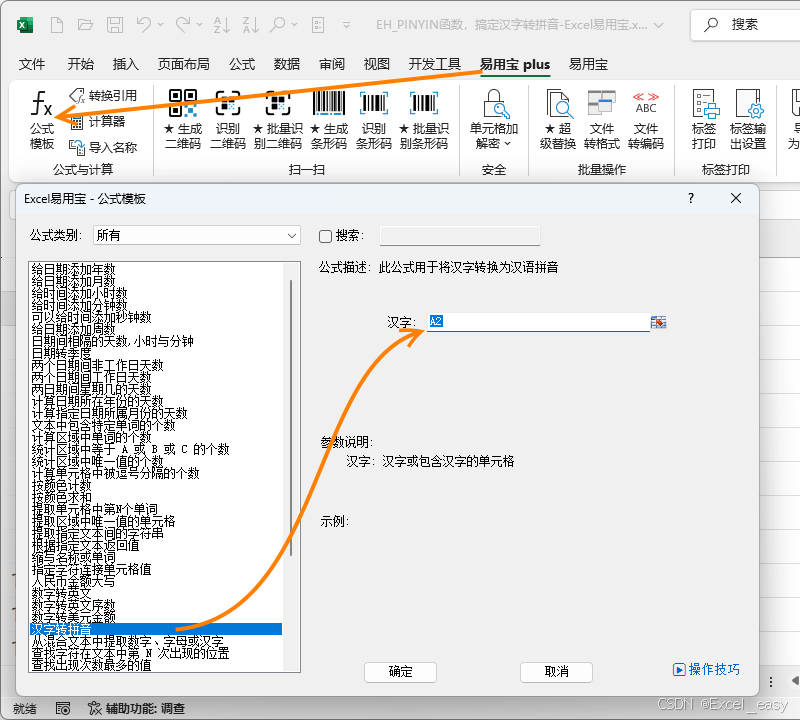Image resolution: width=800 pixels, height=720 pixels.
Task: Open the 公式模板 formula template tool
Action: pyautogui.click(x=41, y=120)
